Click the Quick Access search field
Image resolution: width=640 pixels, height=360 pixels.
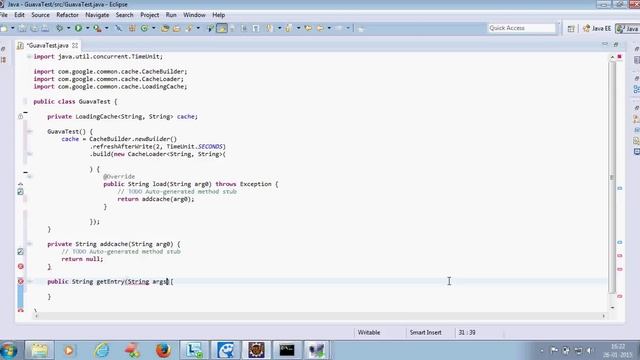[522, 28]
